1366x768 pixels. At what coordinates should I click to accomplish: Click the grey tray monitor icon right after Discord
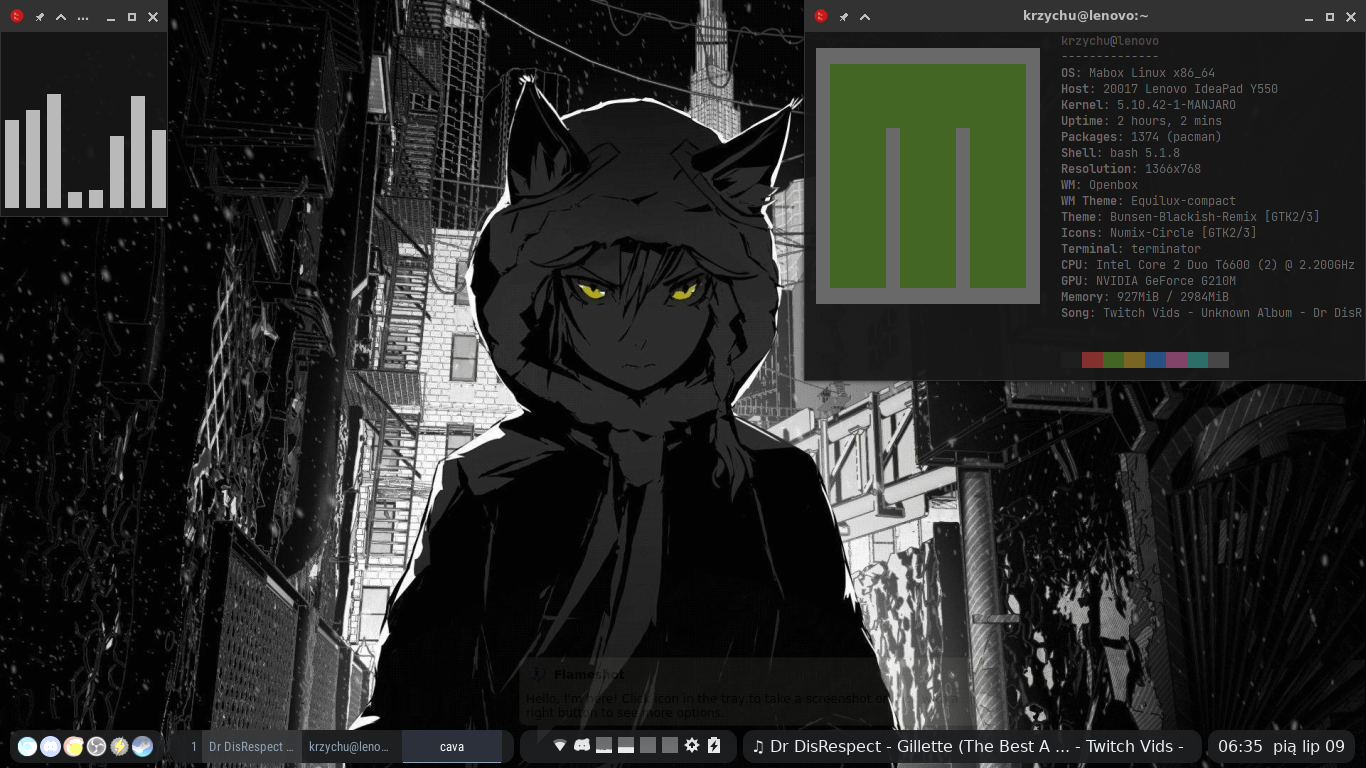click(604, 745)
